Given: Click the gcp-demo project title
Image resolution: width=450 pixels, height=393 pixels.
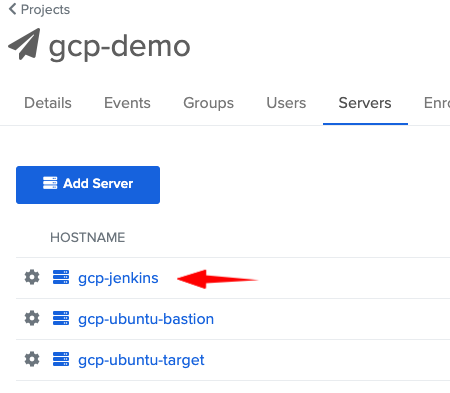Looking at the screenshot, I should click(x=120, y=46).
